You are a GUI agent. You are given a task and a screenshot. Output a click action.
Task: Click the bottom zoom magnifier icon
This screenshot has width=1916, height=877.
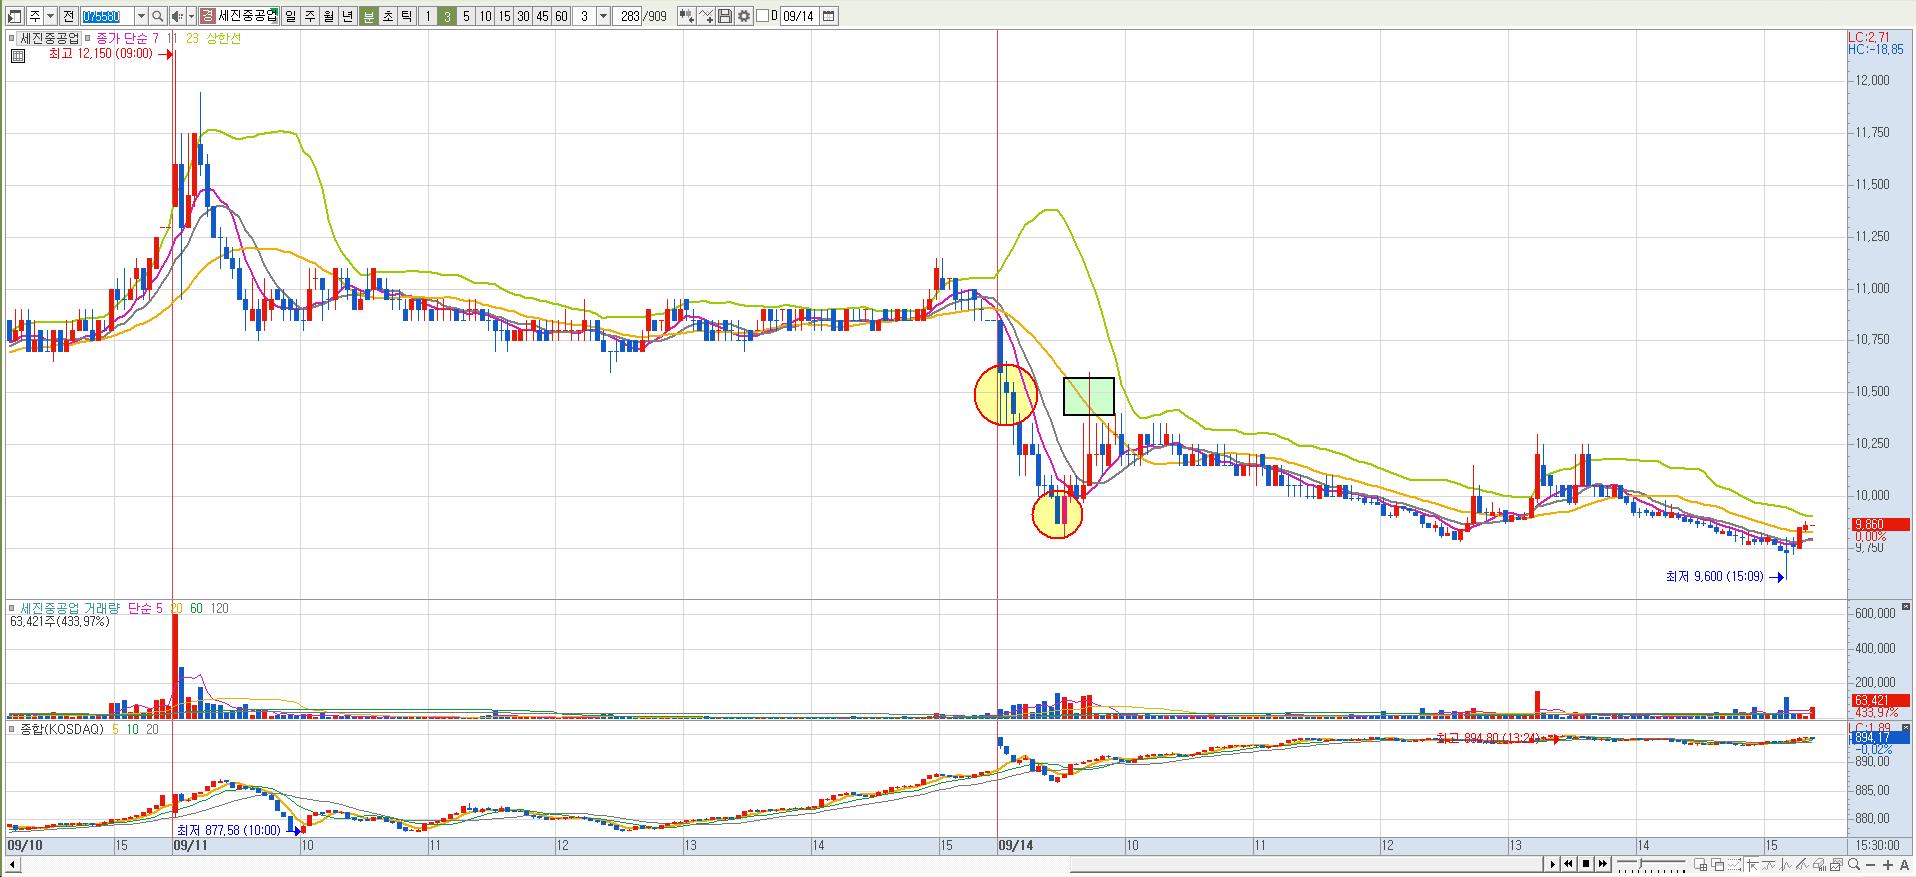(1854, 865)
